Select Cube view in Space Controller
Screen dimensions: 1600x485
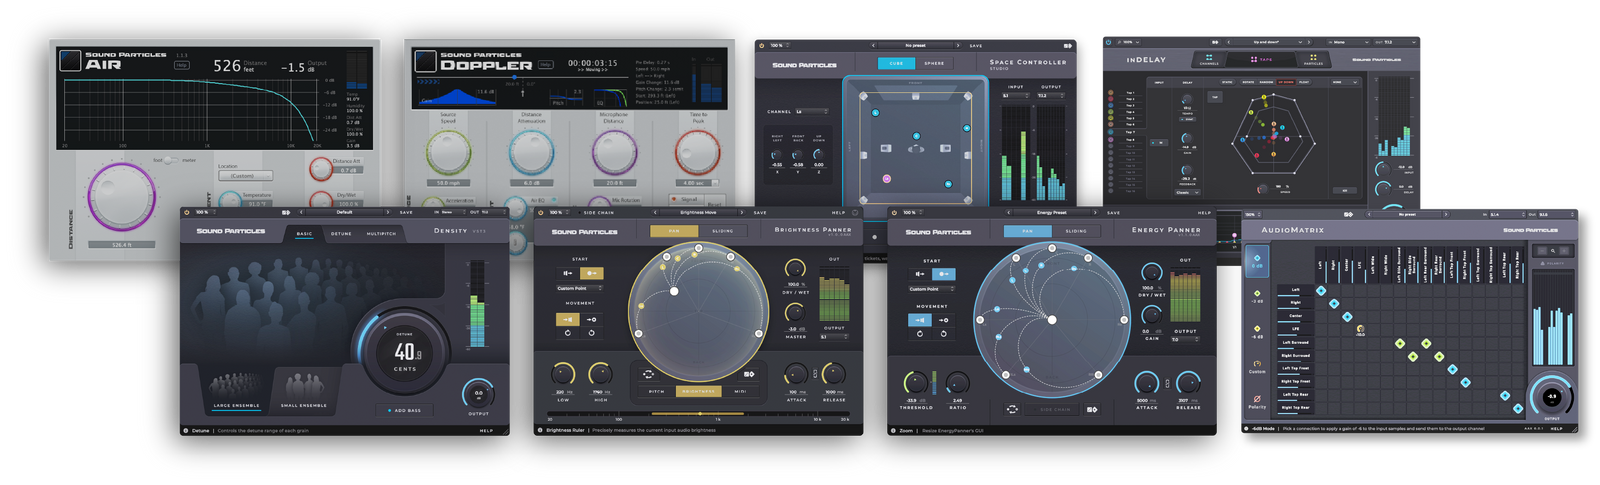(896, 63)
